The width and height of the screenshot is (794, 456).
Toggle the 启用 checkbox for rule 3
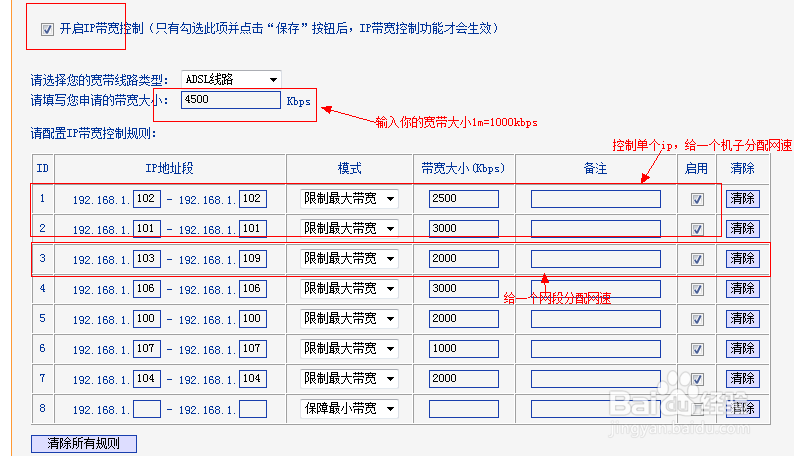(x=697, y=259)
